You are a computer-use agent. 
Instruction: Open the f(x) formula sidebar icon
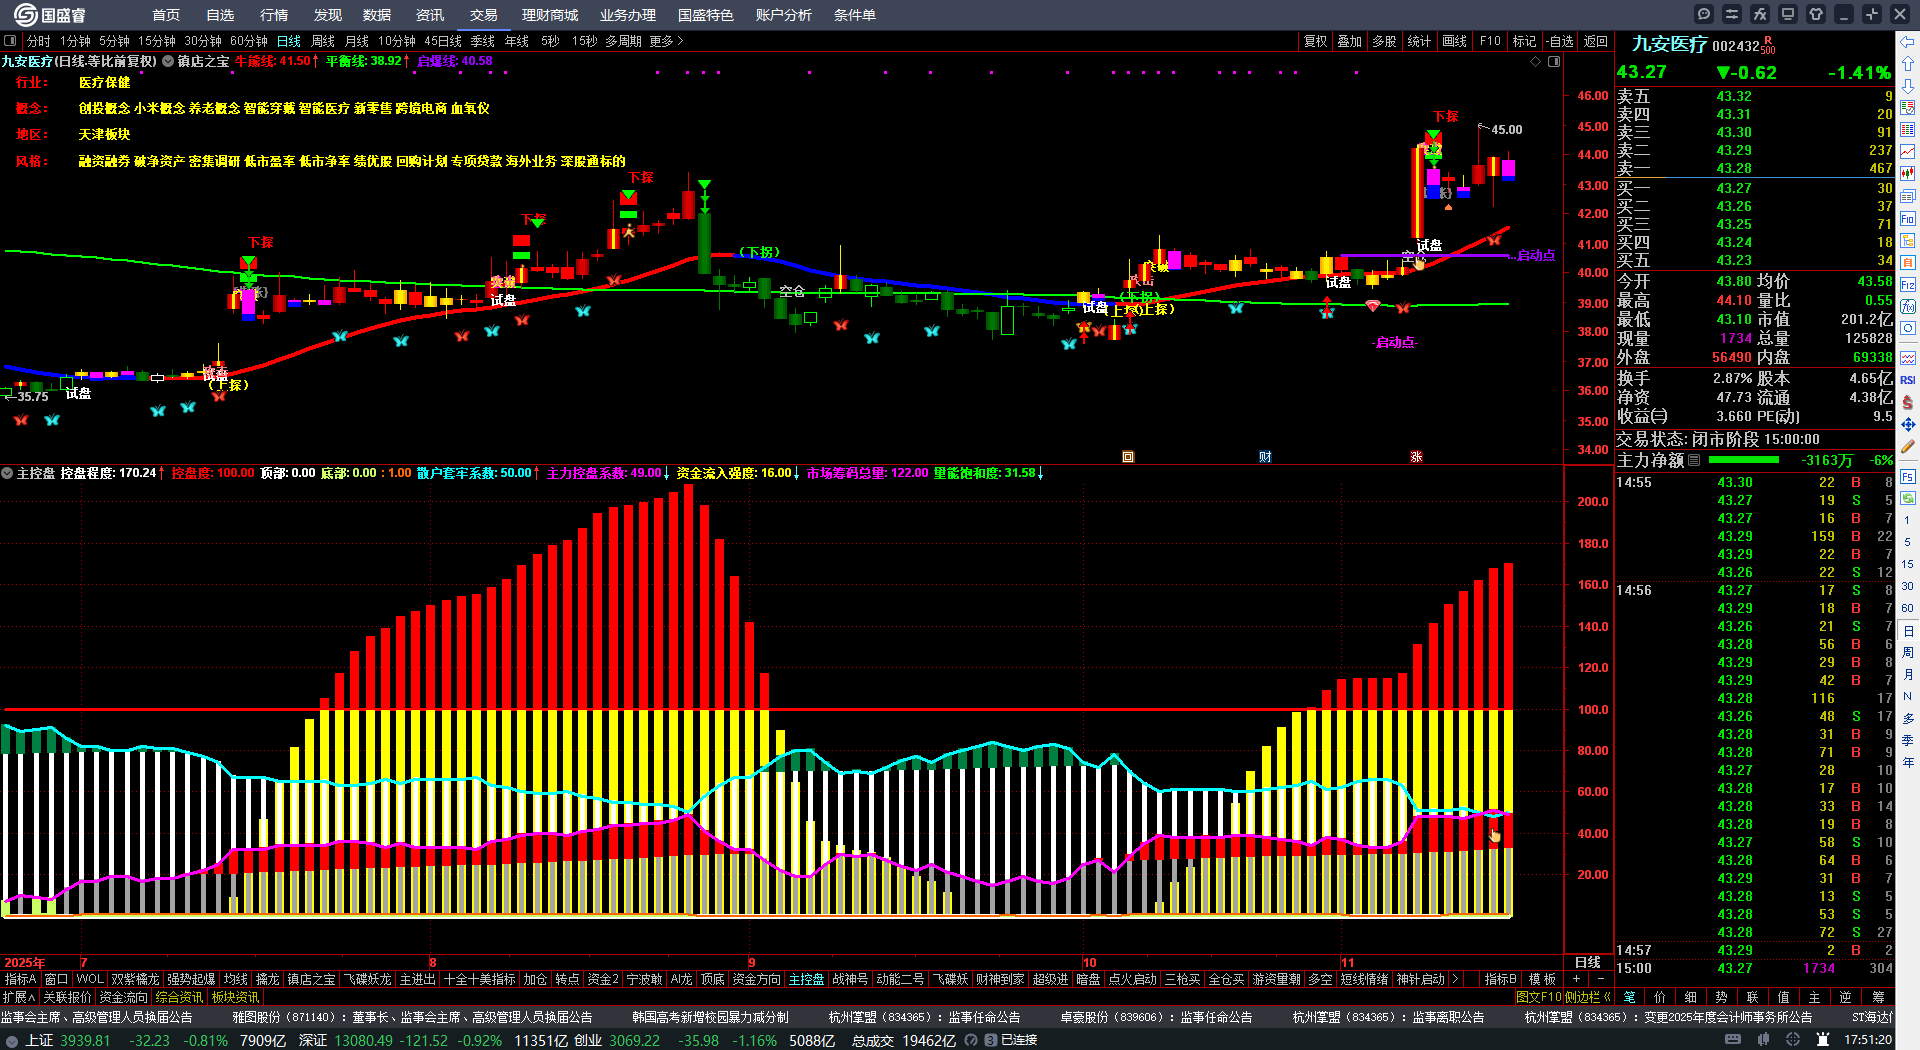[x=1908, y=307]
